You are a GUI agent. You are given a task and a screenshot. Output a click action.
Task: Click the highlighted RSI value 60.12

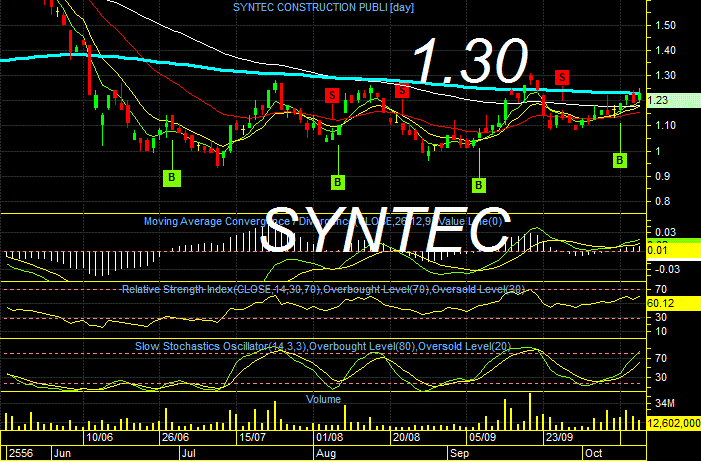673,304
